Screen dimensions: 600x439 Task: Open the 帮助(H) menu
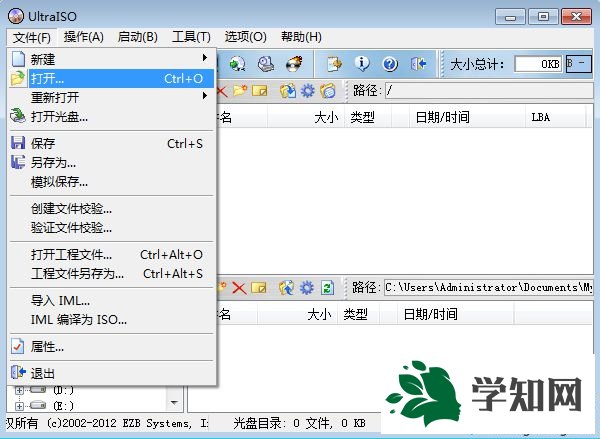pos(301,37)
